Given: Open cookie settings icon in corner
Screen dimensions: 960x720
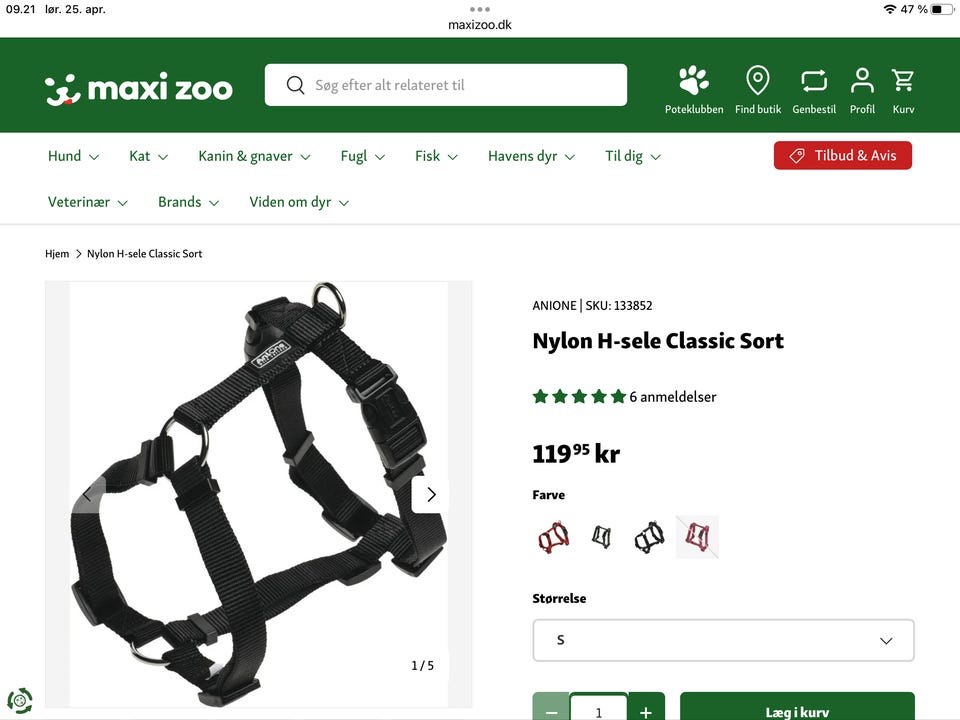Looking at the screenshot, I should [x=20, y=700].
